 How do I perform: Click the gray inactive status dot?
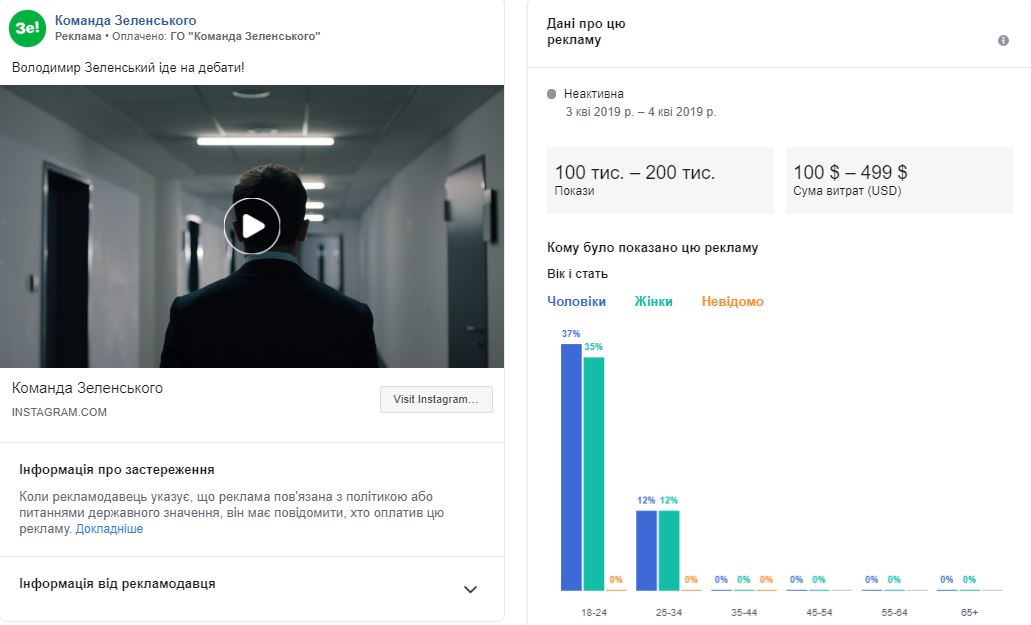point(552,94)
